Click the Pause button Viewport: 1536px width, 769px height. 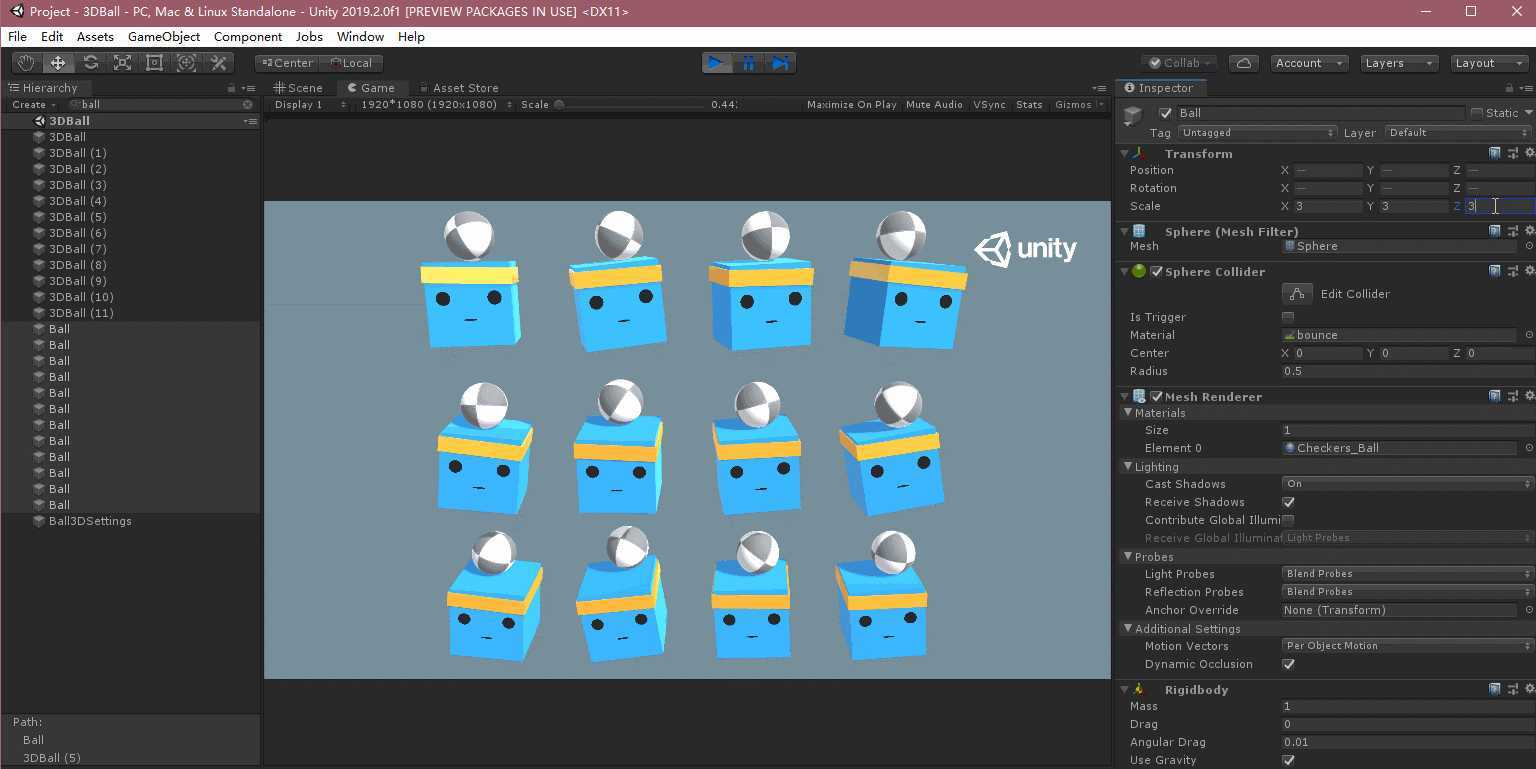[748, 62]
